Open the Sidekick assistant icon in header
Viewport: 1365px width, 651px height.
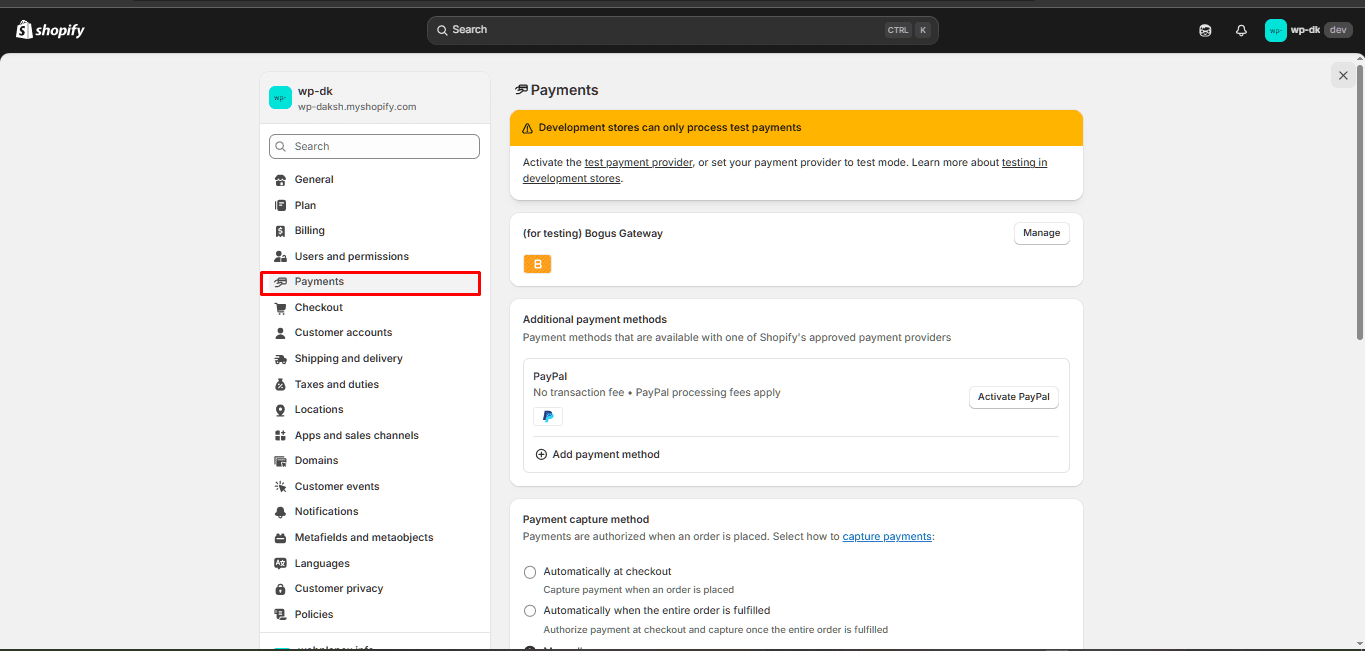pyautogui.click(x=1205, y=31)
